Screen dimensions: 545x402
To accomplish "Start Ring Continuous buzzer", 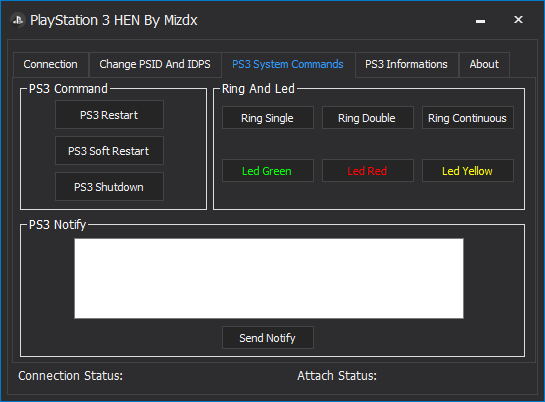I will click(467, 118).
